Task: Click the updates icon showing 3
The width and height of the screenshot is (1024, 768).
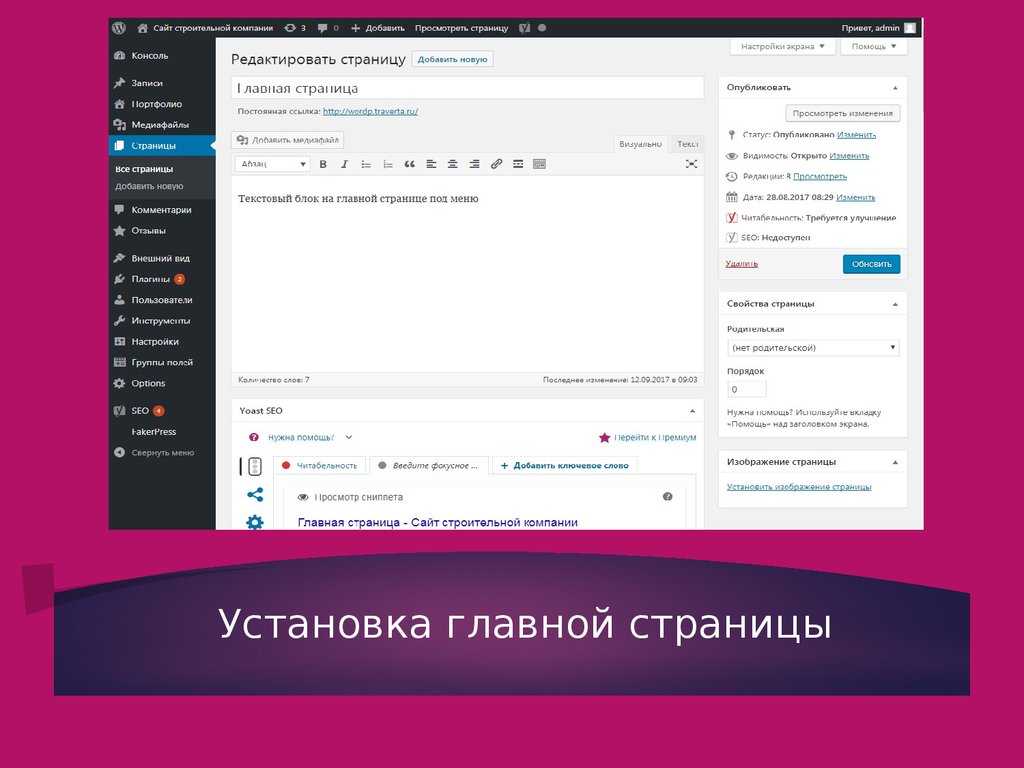Action: [295, 28]
